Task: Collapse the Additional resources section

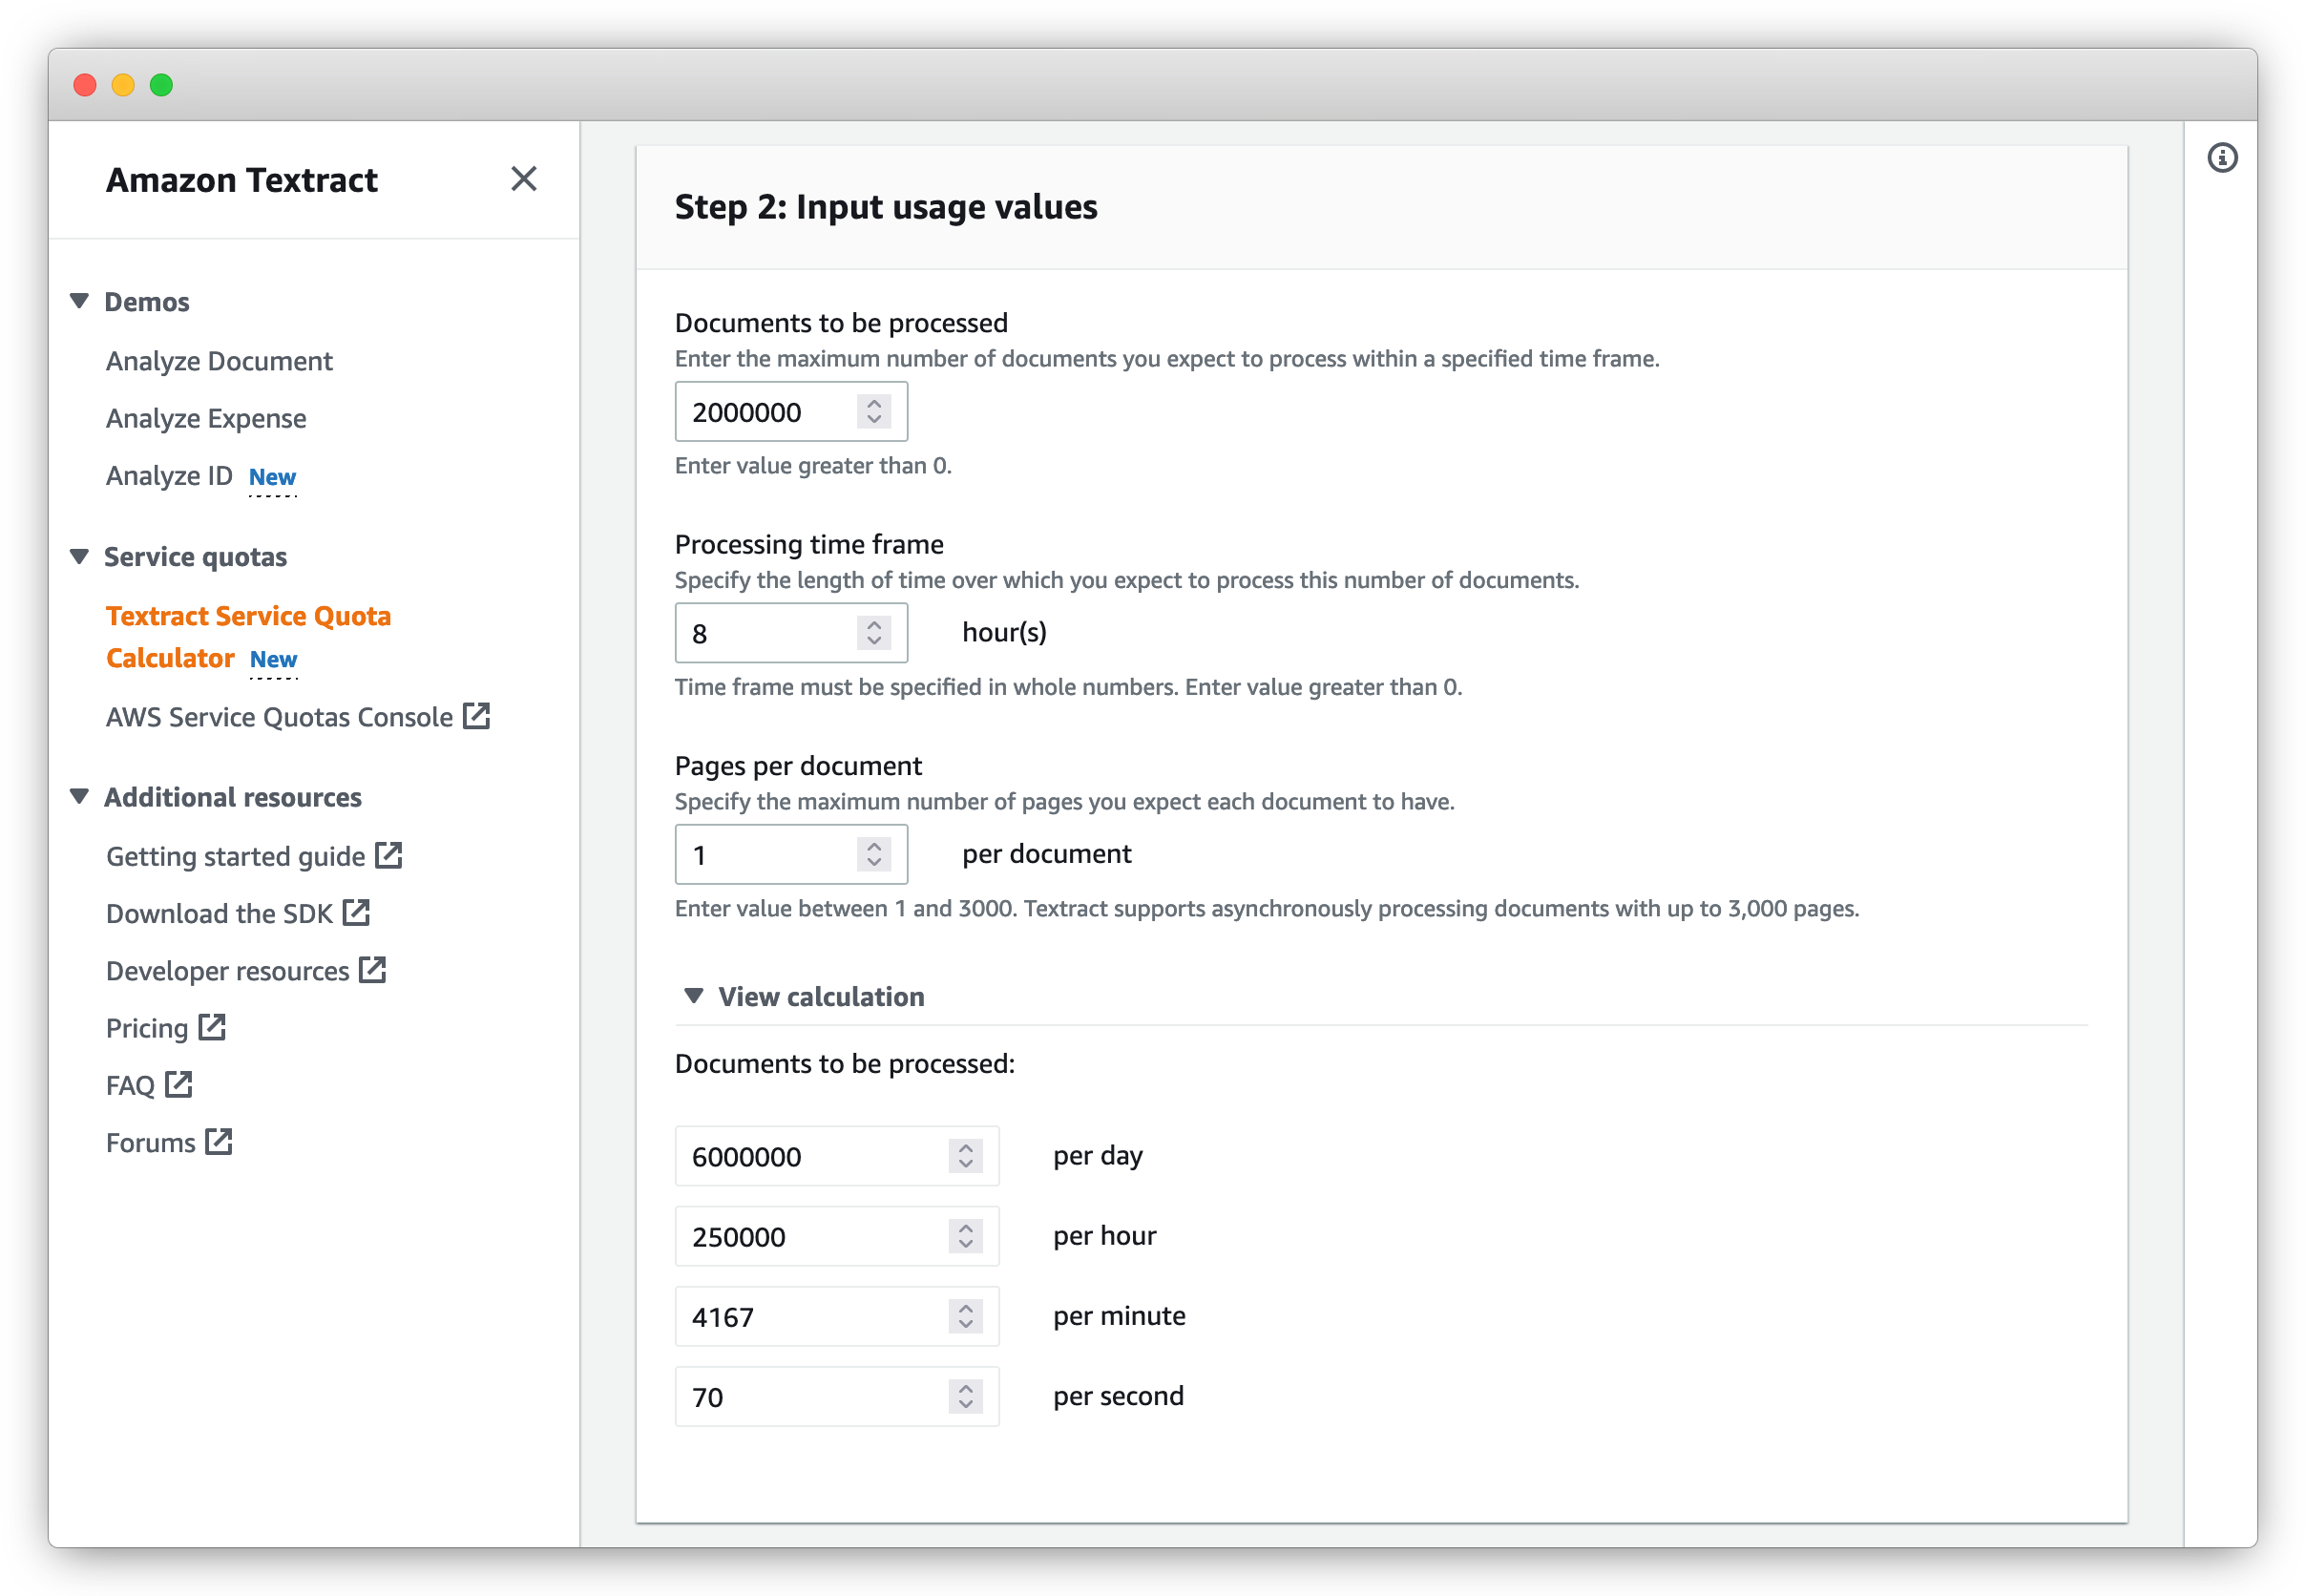Action: (x=80, y=797)
